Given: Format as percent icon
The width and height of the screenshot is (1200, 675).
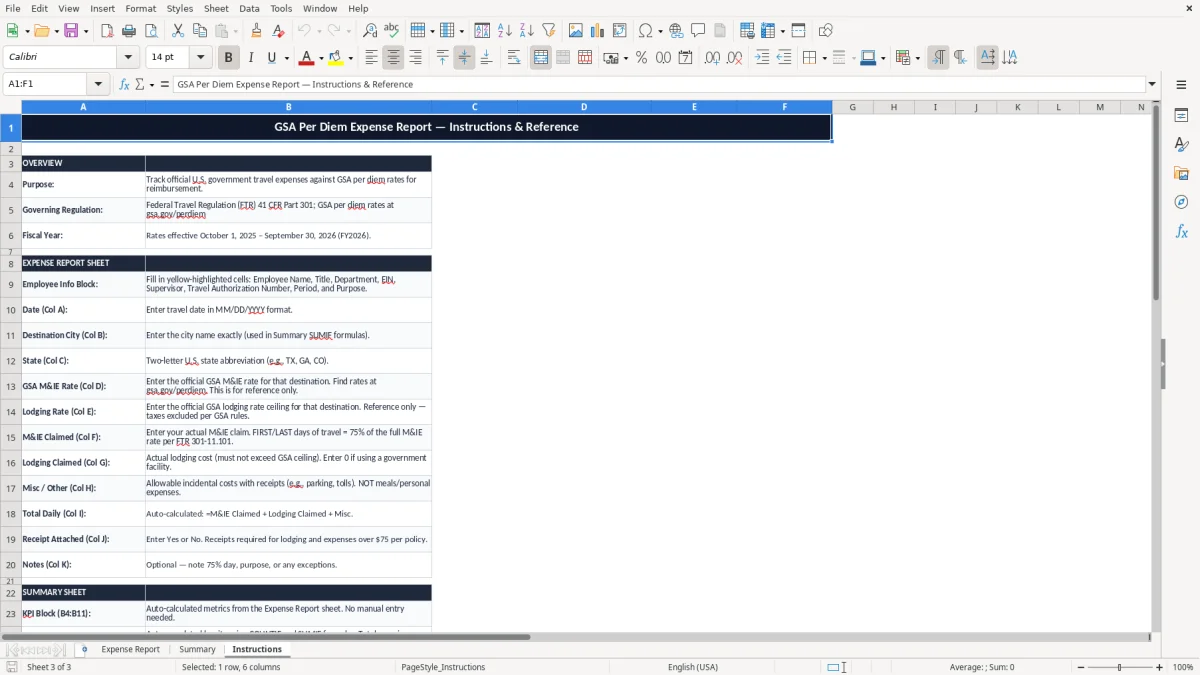Looking at the screenshot, I should point(641,58).
